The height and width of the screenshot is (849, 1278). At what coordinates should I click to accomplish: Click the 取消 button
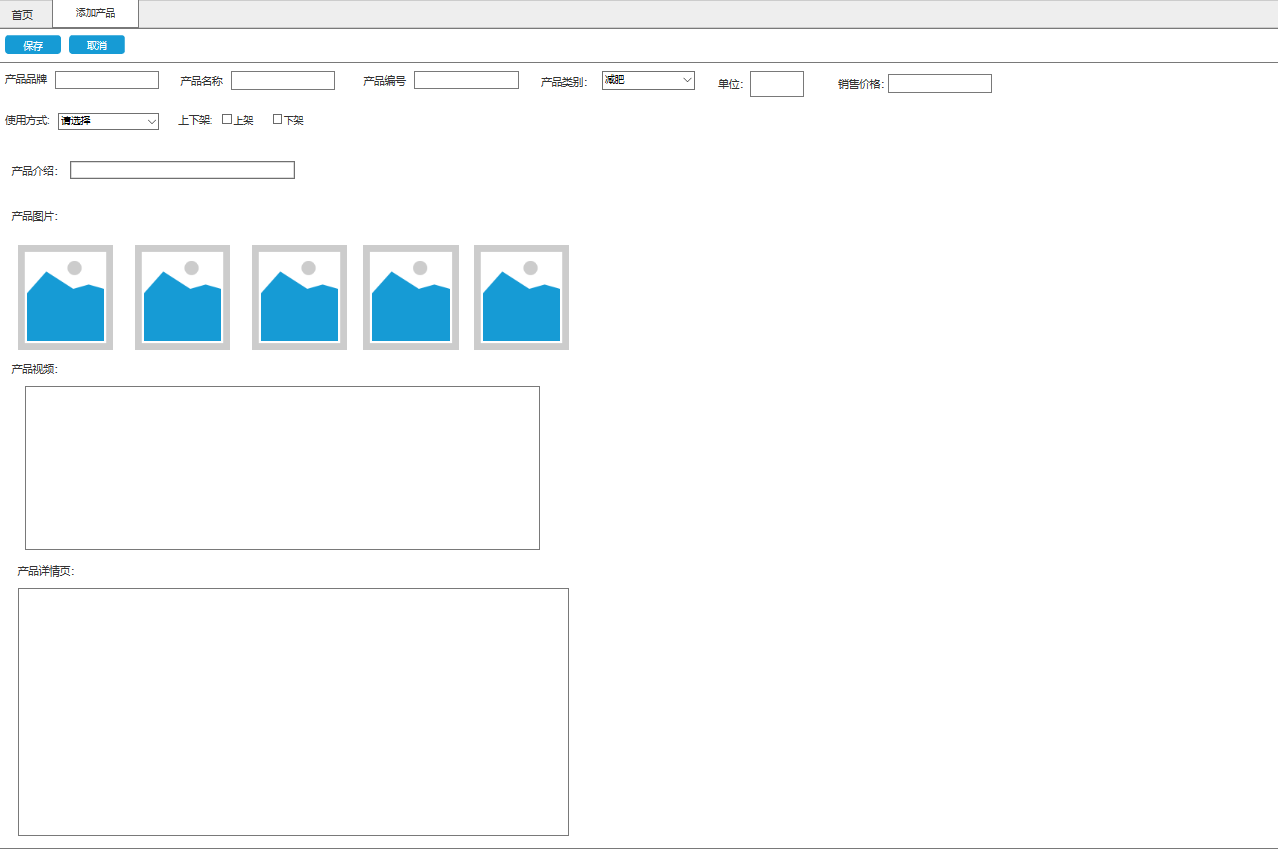click(97, 45)
